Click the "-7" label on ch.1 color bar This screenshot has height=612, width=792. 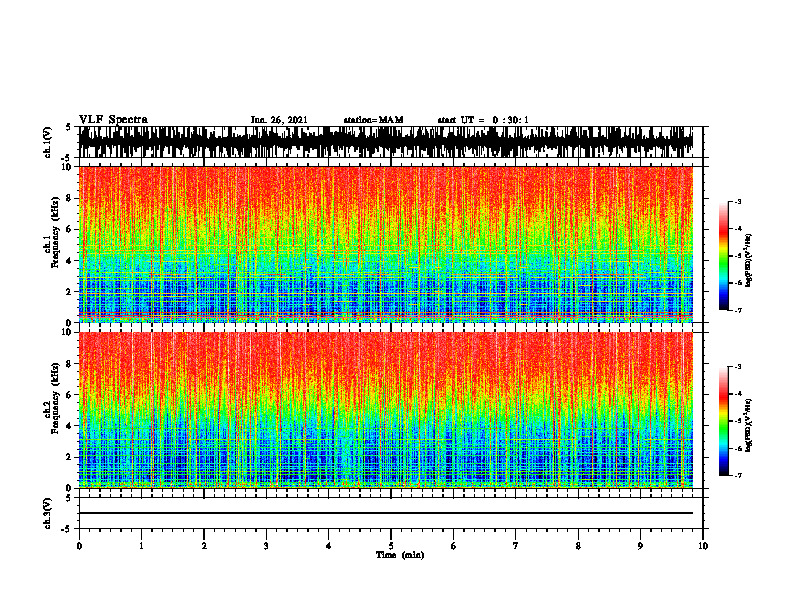[x=737, y=310]
